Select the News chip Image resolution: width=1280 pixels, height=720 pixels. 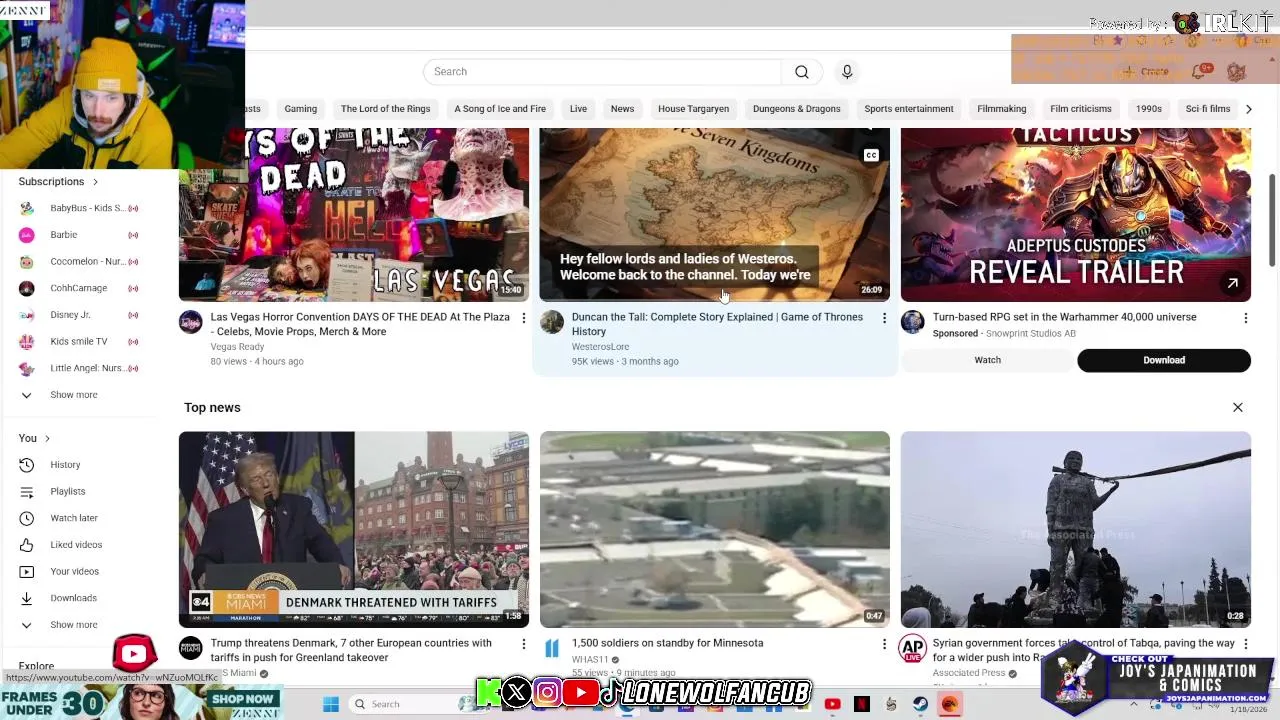[622, 109]
